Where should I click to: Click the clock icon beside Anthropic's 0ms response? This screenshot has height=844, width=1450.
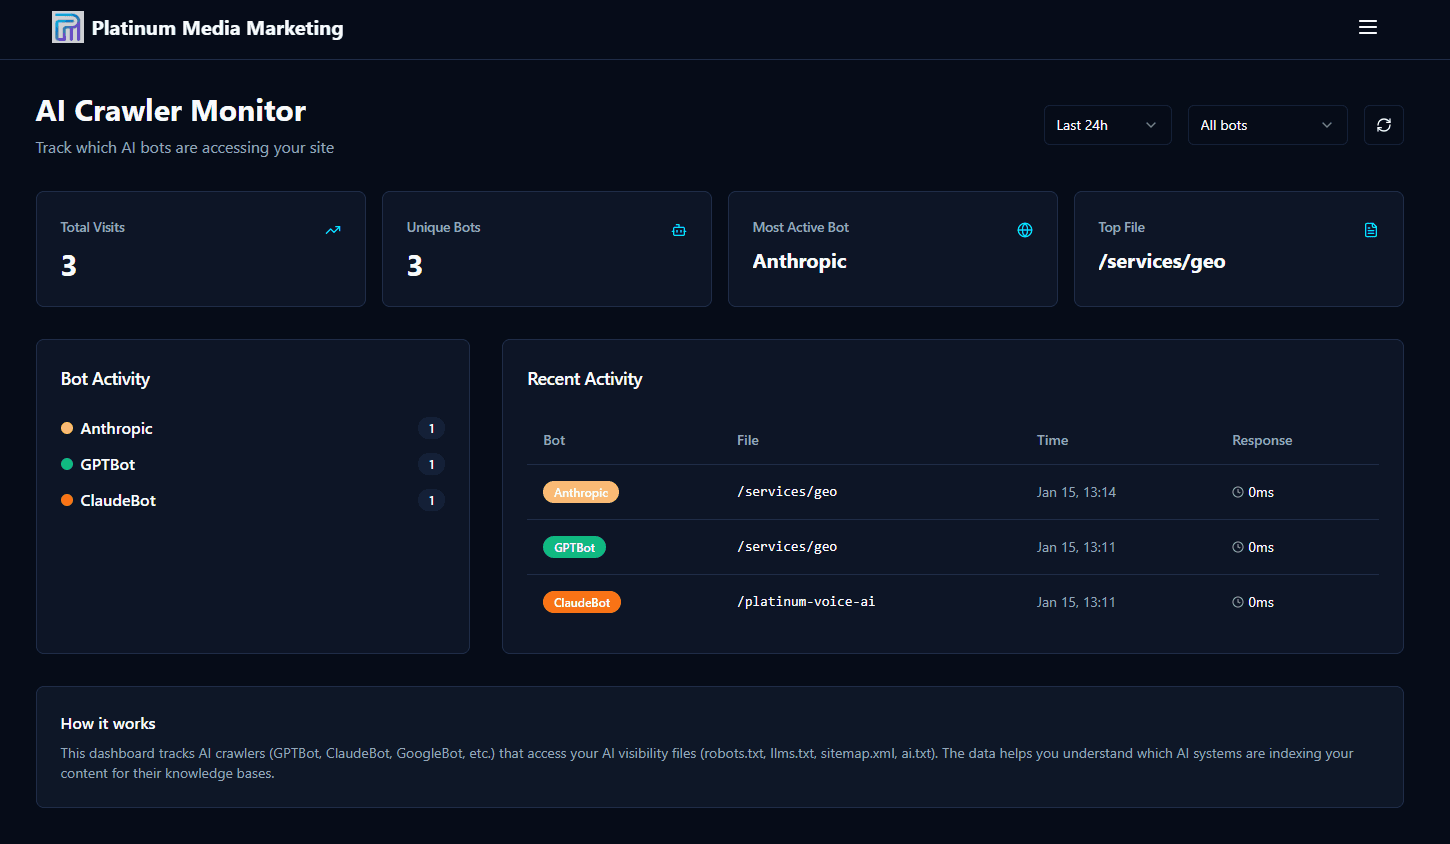1237,491
